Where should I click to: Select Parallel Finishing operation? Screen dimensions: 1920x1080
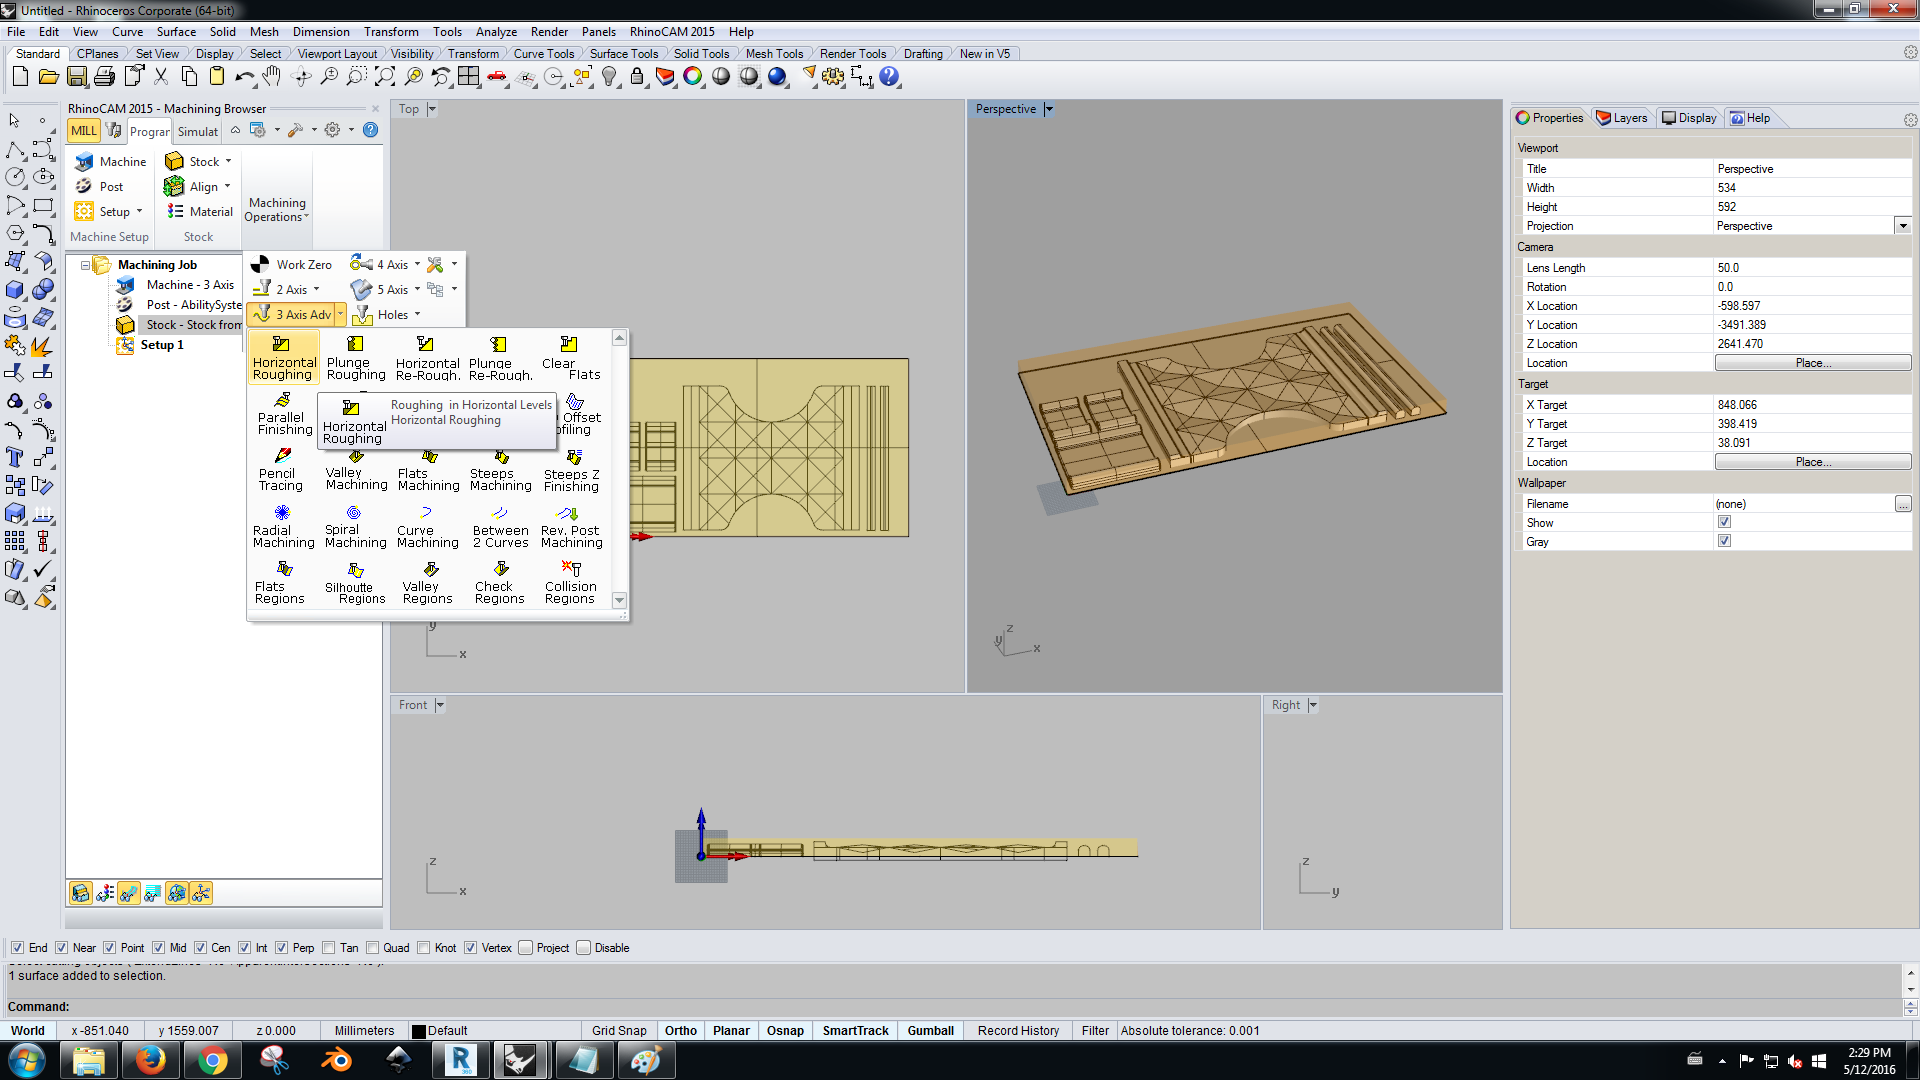pyautogui.click(x=284, y=414)
